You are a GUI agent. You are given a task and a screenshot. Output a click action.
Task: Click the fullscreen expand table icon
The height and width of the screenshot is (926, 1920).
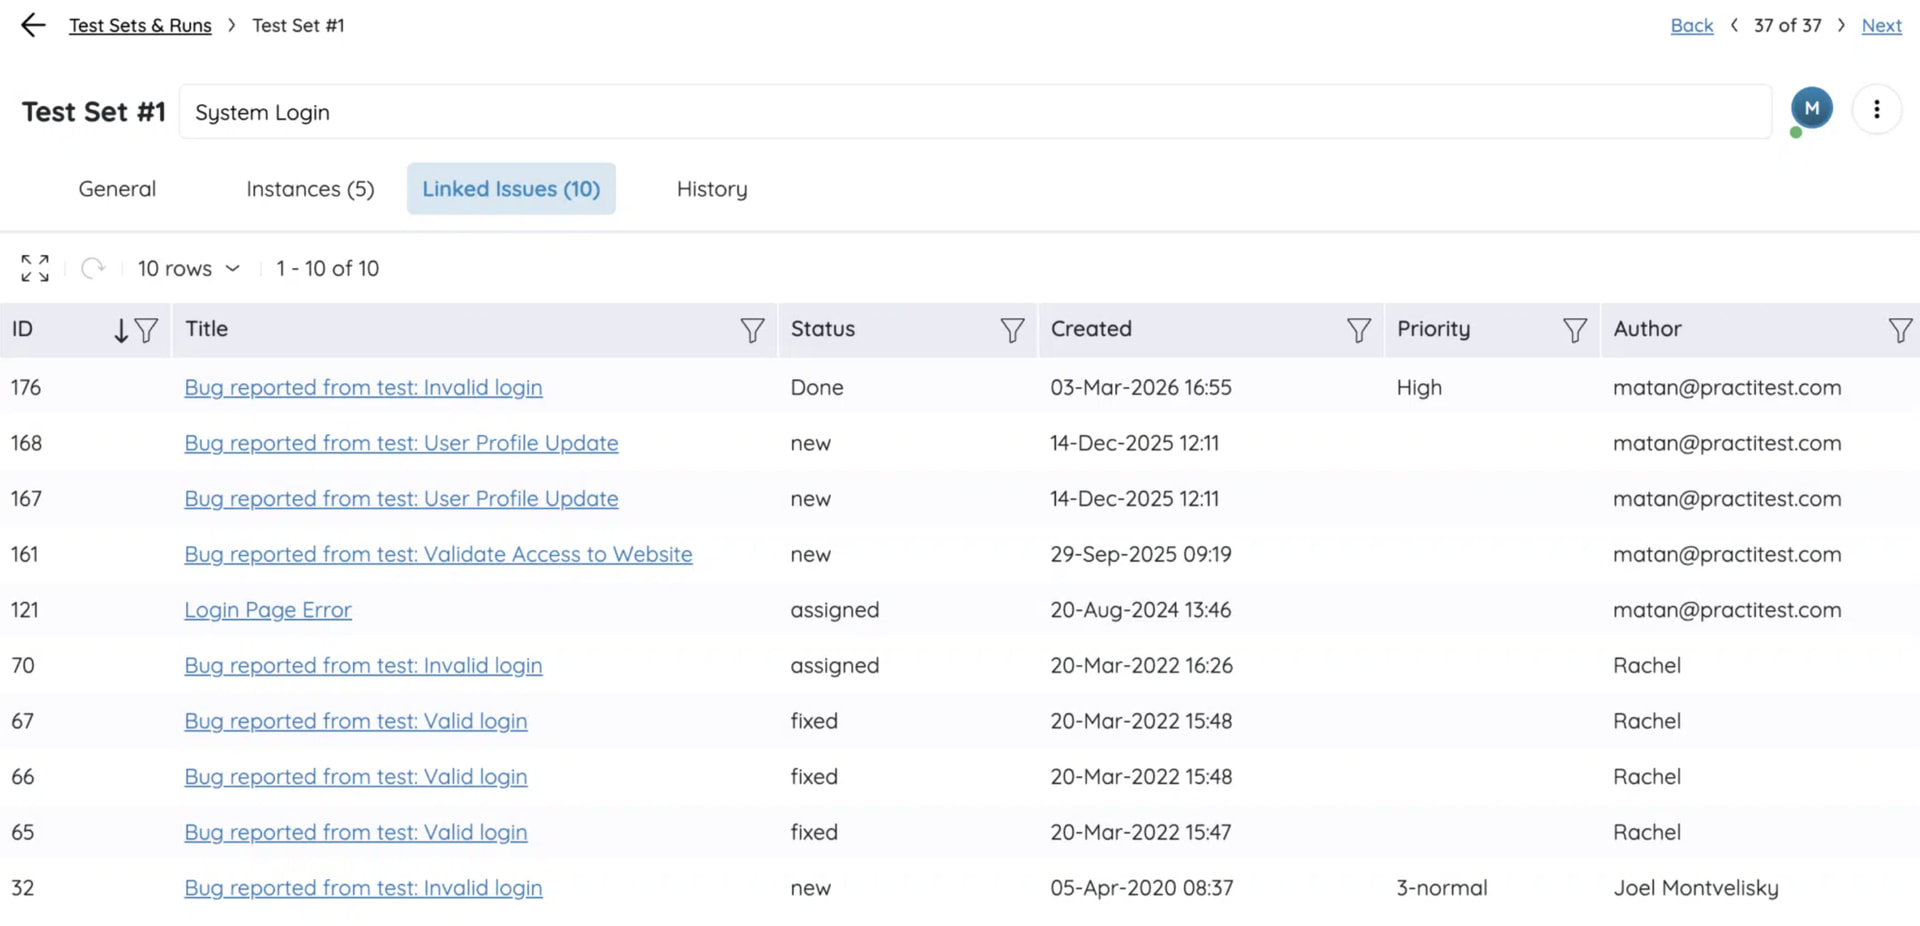[35, 268]
